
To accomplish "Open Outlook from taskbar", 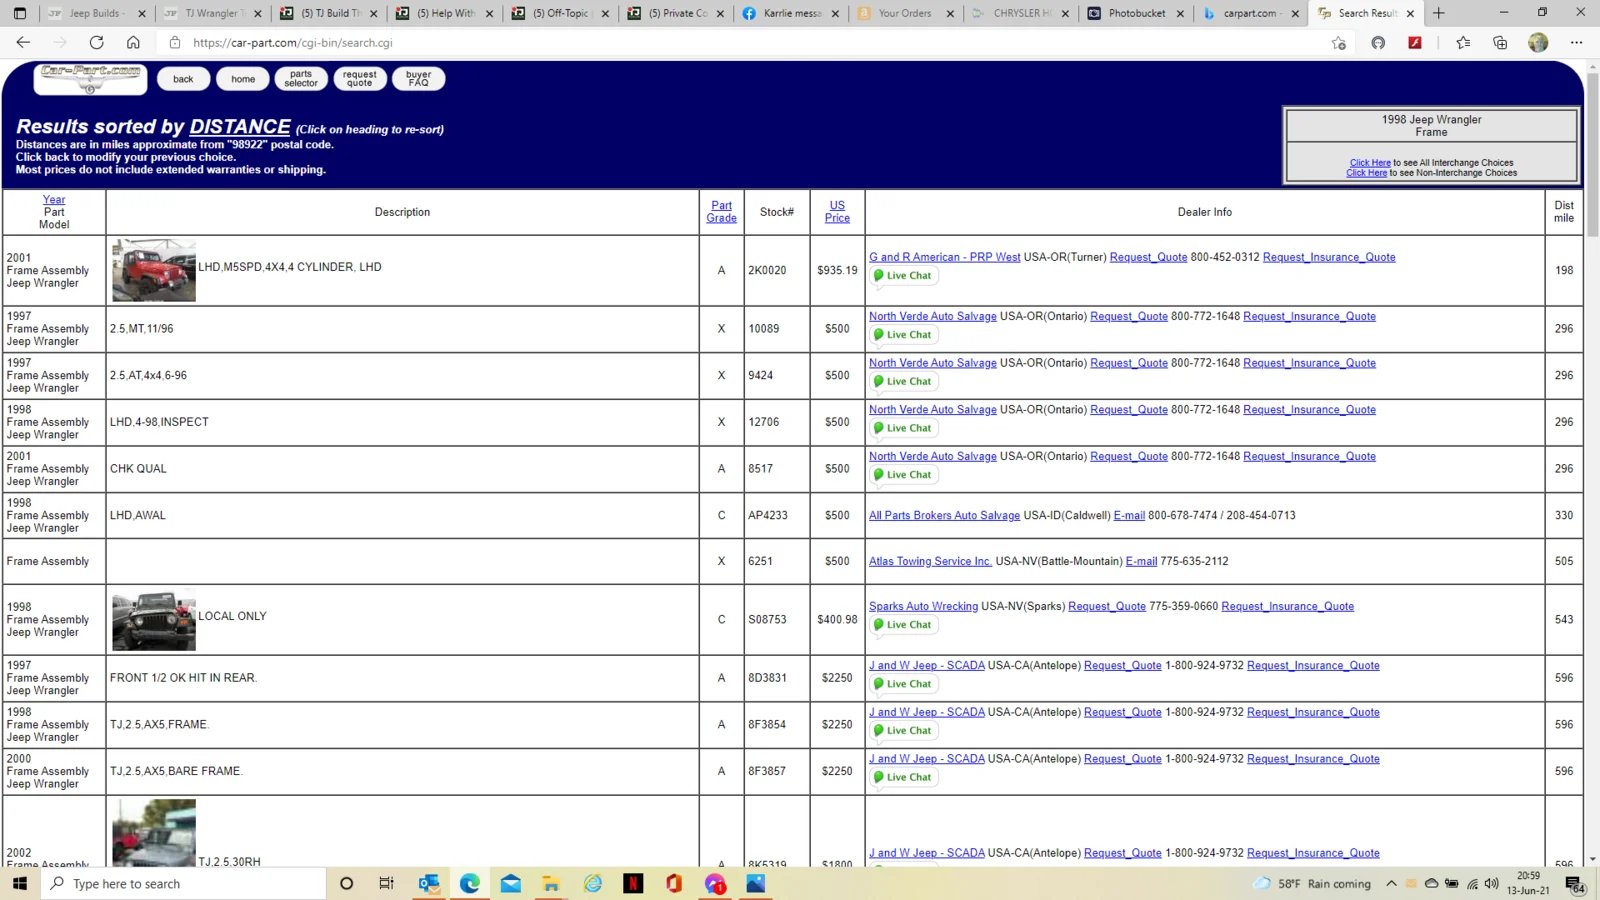I will click(428, 883).
